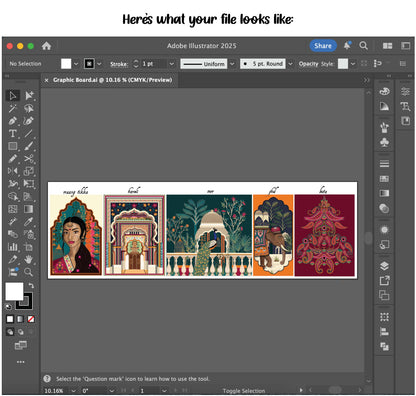Choose the Magic Wand tool
This screenshot has height=396, width=416.
click(x=13, y=108)
